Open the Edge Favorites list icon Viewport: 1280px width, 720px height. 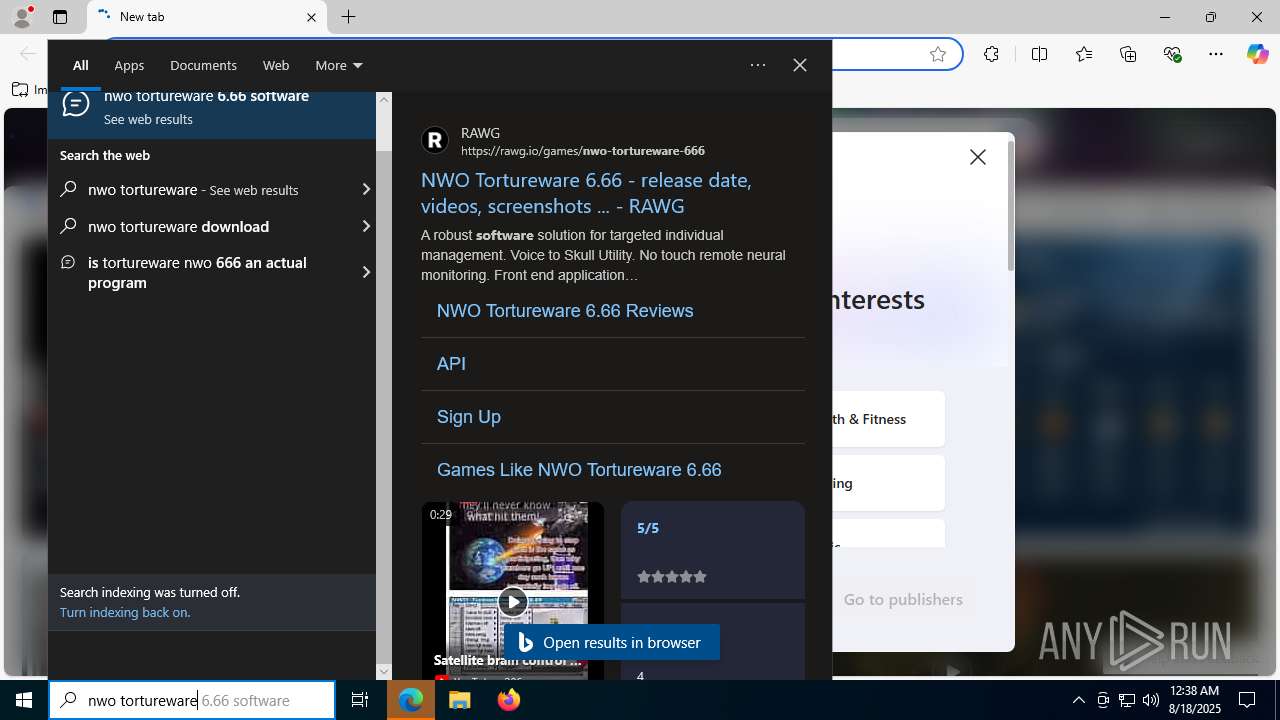tap(1084, 54)
